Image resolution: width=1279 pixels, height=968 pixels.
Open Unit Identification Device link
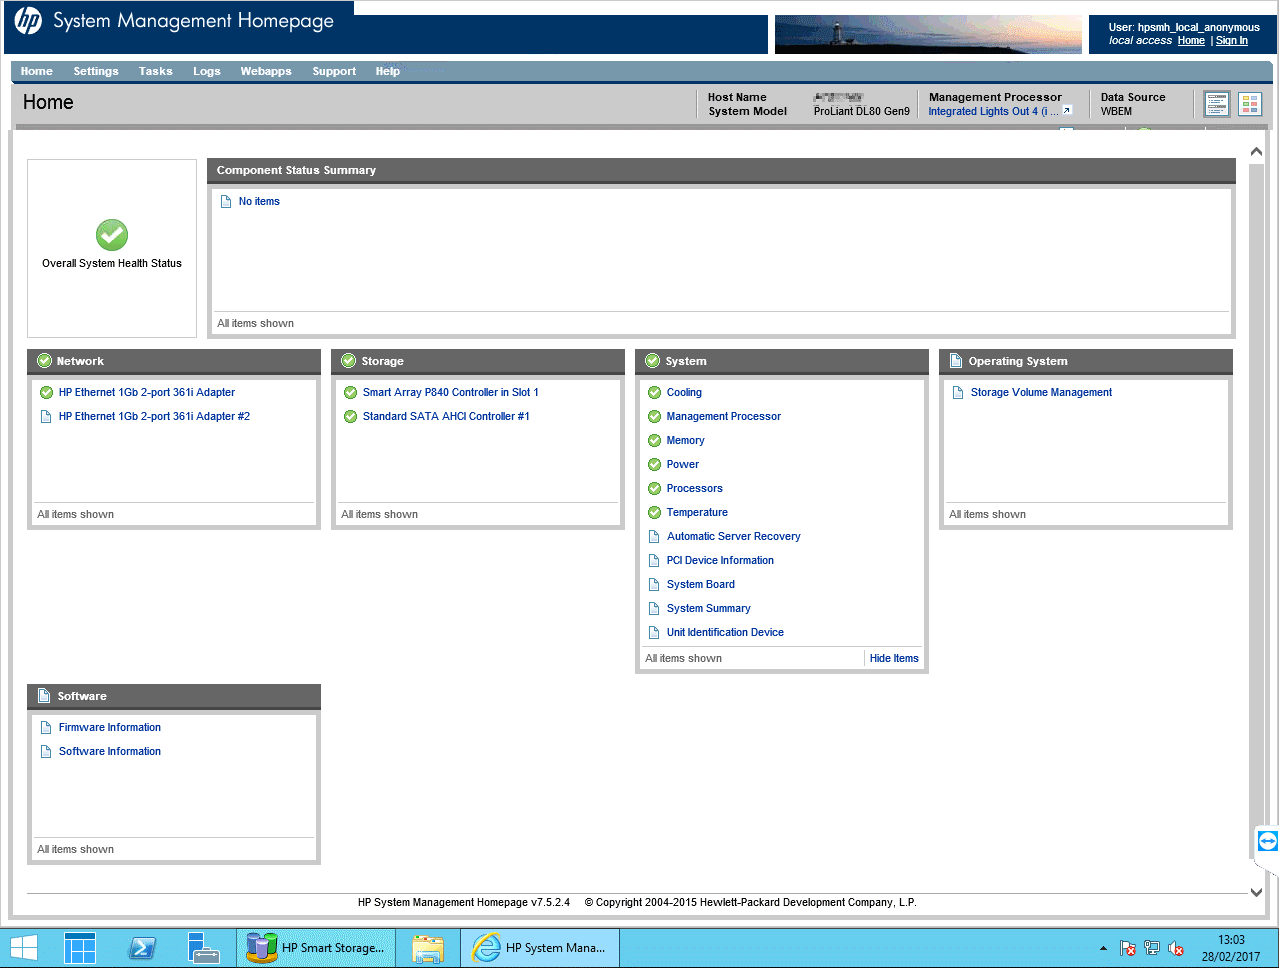(x=725, y=633)
